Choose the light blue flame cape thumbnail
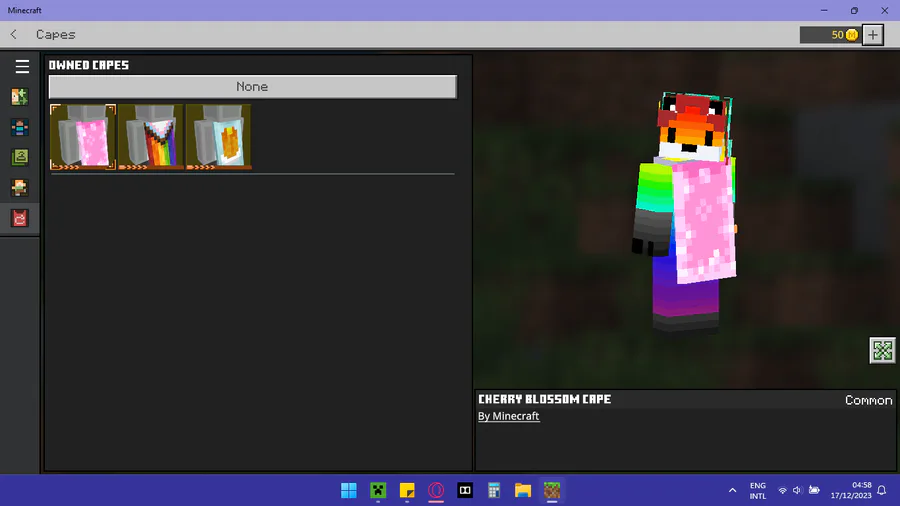Screen dimensions: 900x506 point(219,137)
